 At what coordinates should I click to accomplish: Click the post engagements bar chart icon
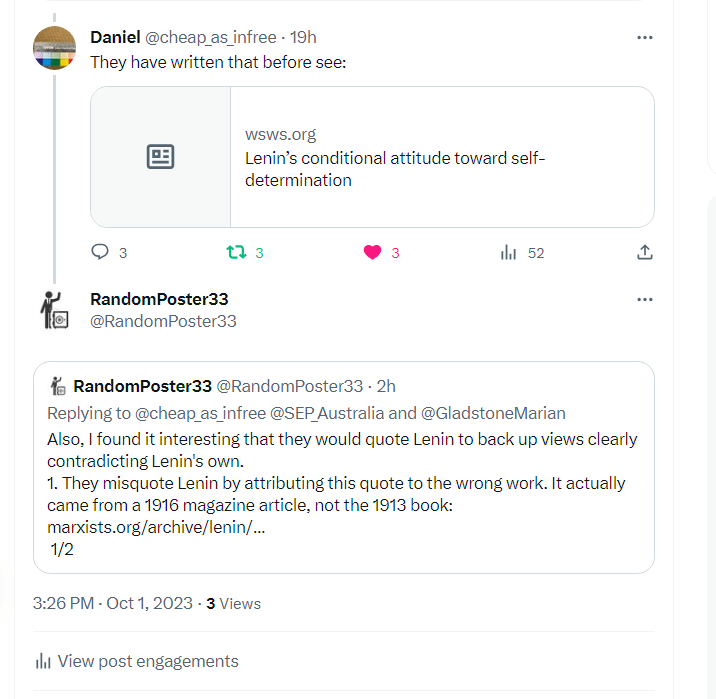point(43,661)
